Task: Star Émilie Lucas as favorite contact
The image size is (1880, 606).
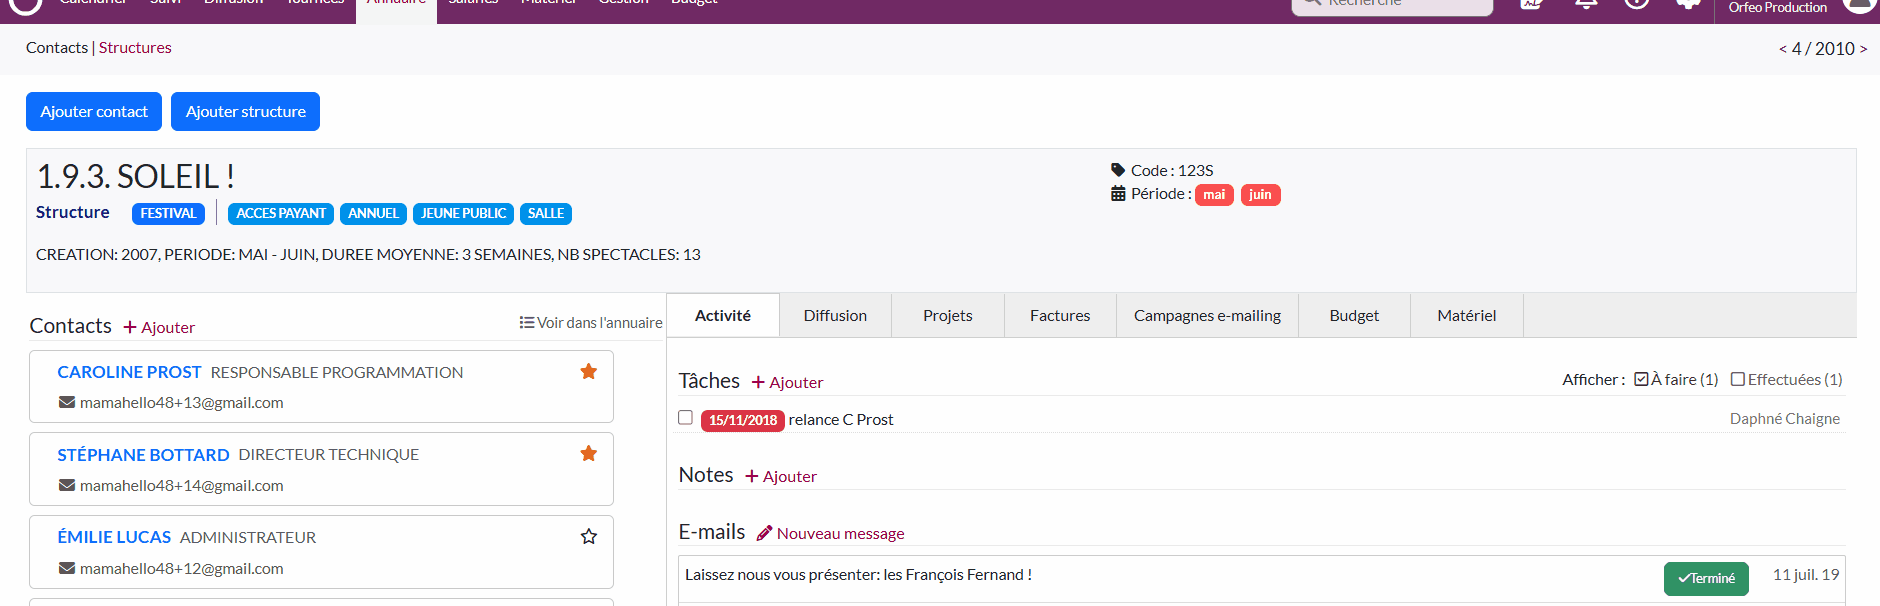Action: [589, 537]
